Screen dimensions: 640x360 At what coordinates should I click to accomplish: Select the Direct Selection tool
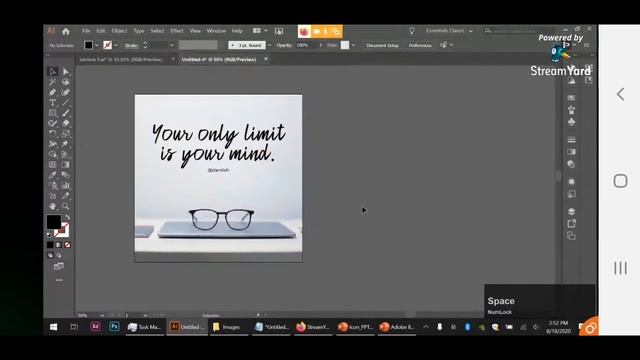(65, 72)
